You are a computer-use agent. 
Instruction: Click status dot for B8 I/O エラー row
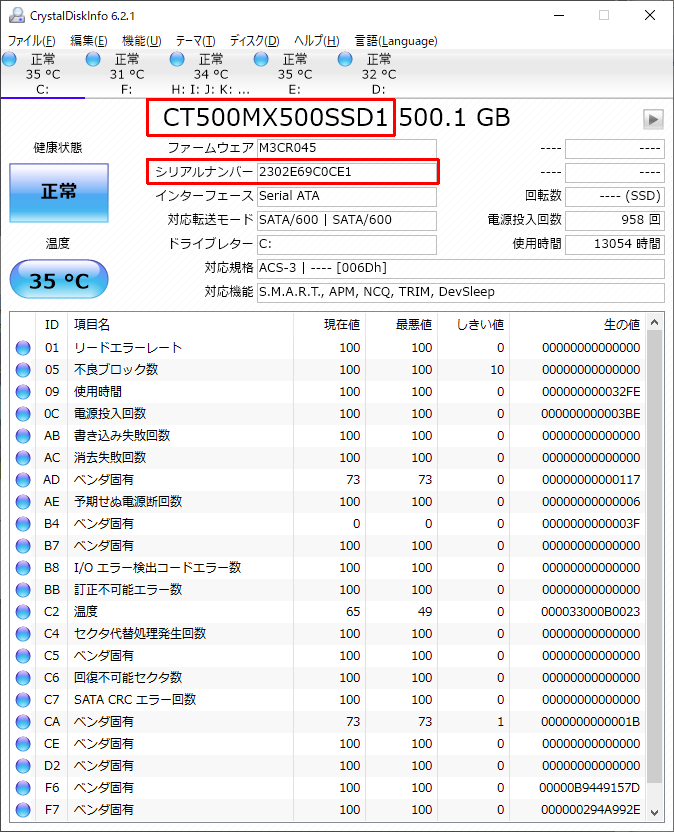(23, 568)
